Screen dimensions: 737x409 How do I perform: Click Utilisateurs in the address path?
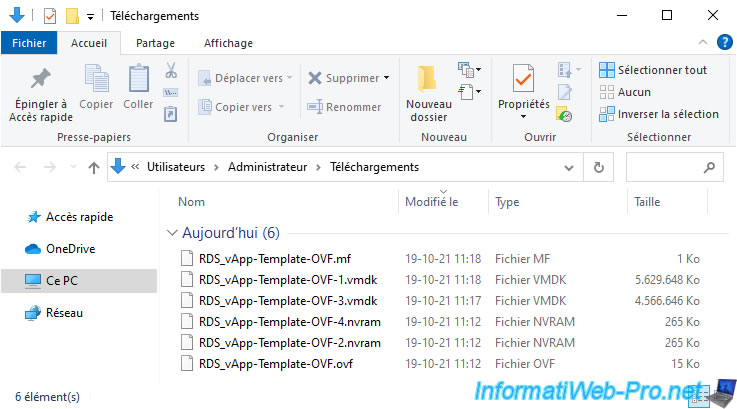pyautogui.click(x=176, y=167)
